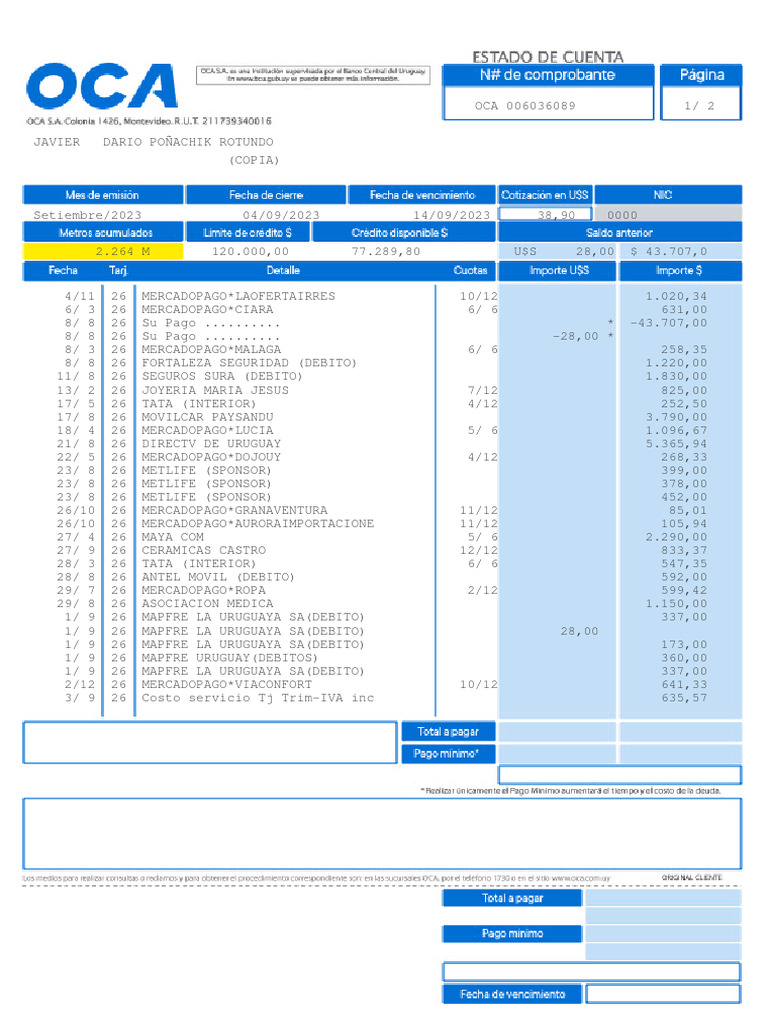Select the comprobante number OCA 006036089

[x=525, y=106]
